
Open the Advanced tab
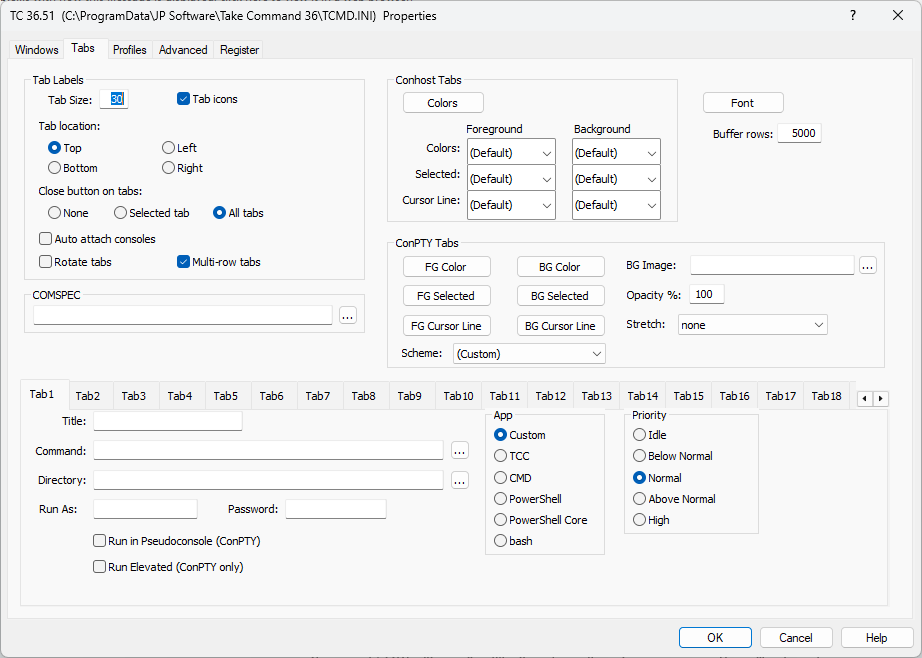click(183, 50)
